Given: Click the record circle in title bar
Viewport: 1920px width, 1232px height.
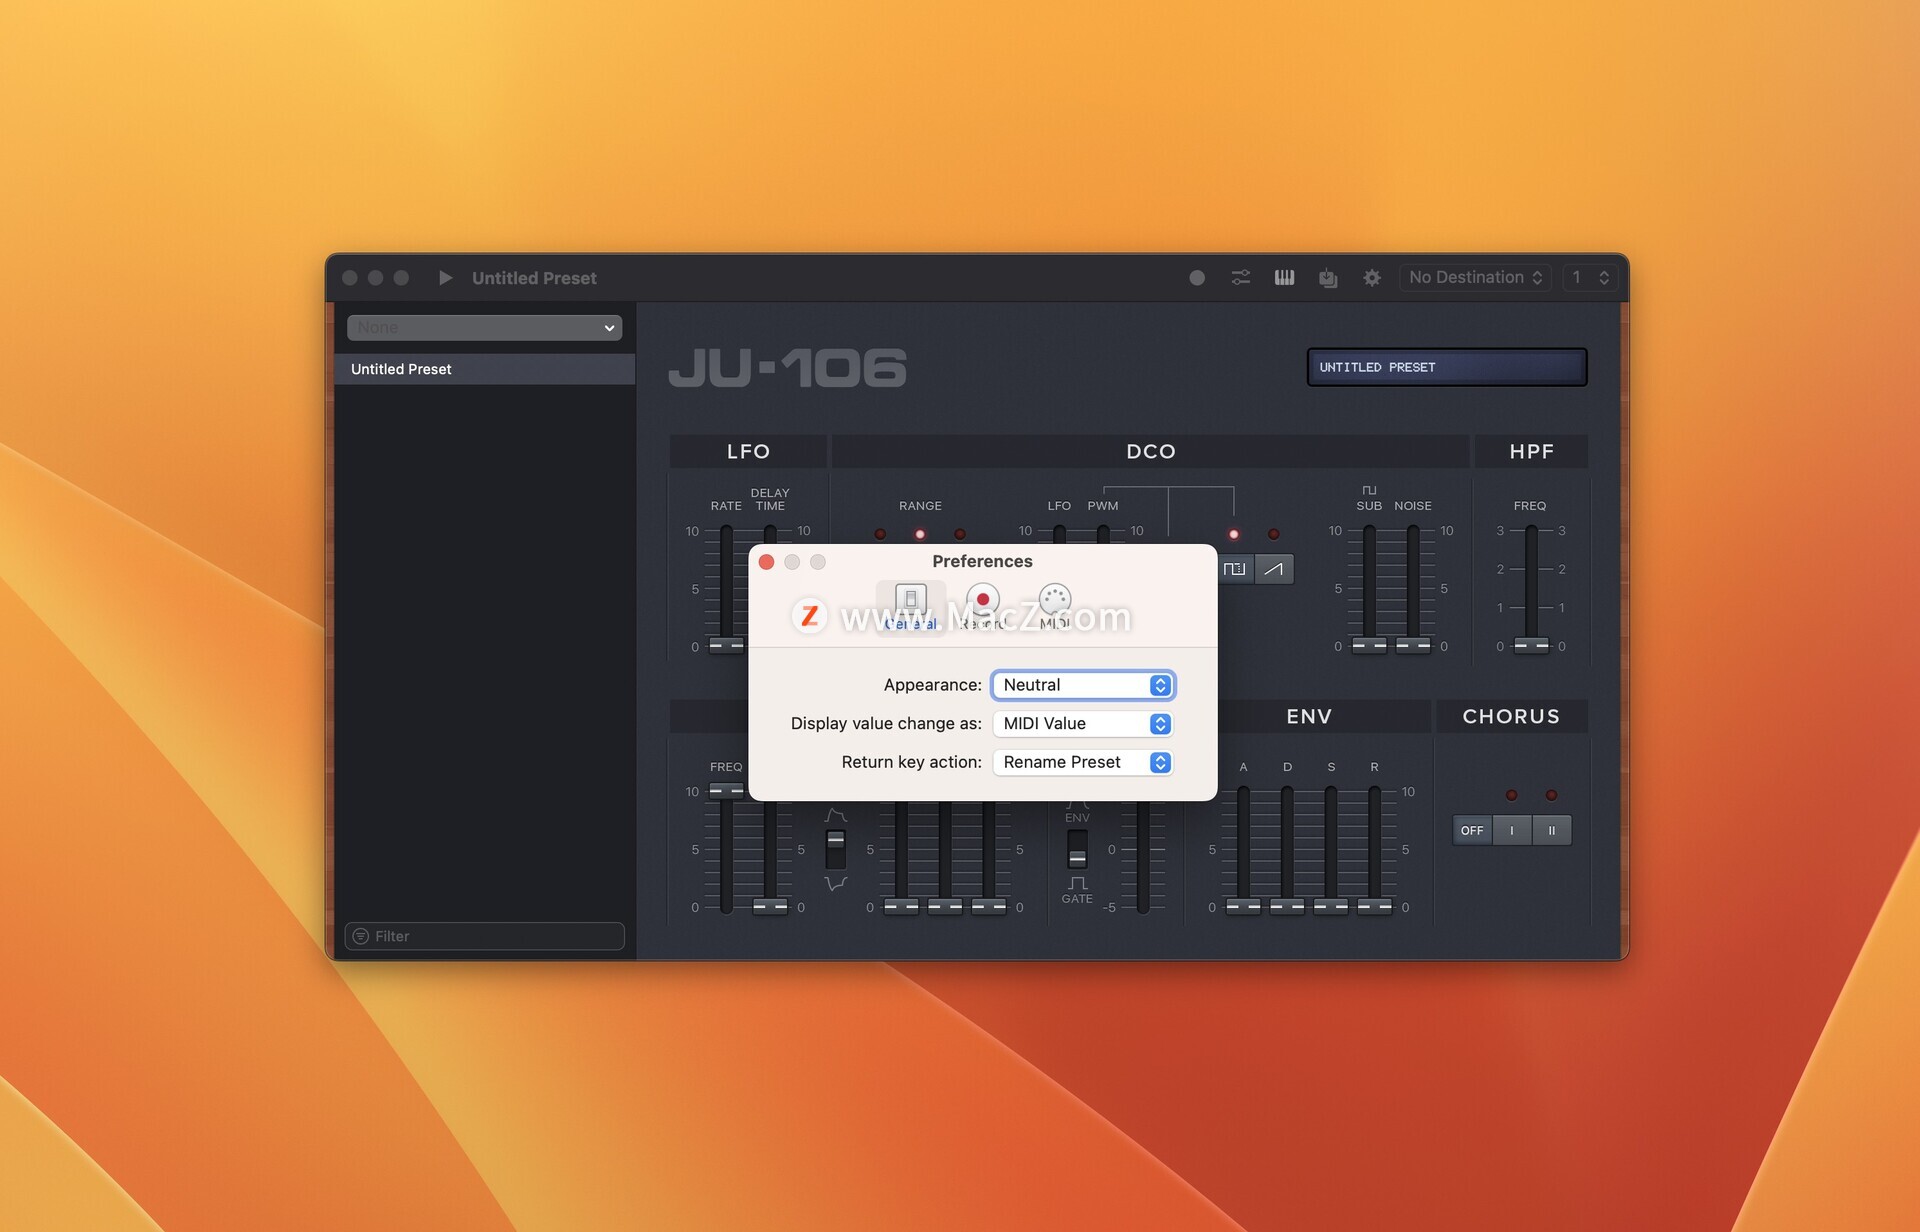Looking at the screenshot, I should (x=1197, y=278).
